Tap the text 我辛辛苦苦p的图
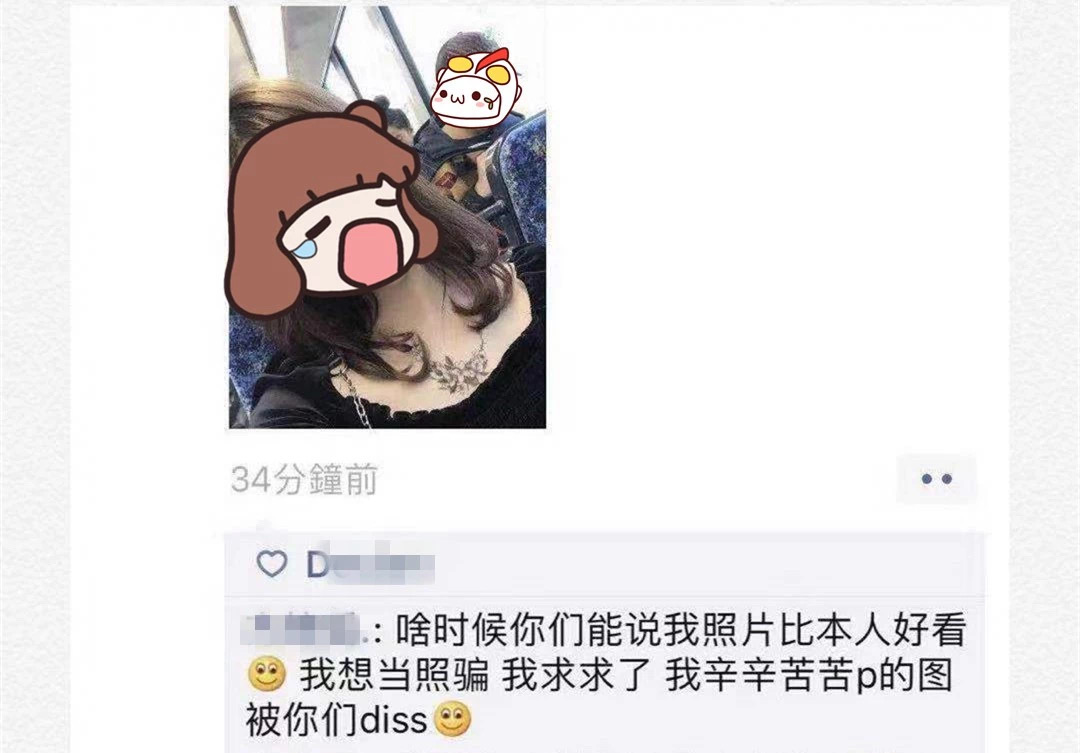Screen dimensions: 1080x753 tap(809, 674)
